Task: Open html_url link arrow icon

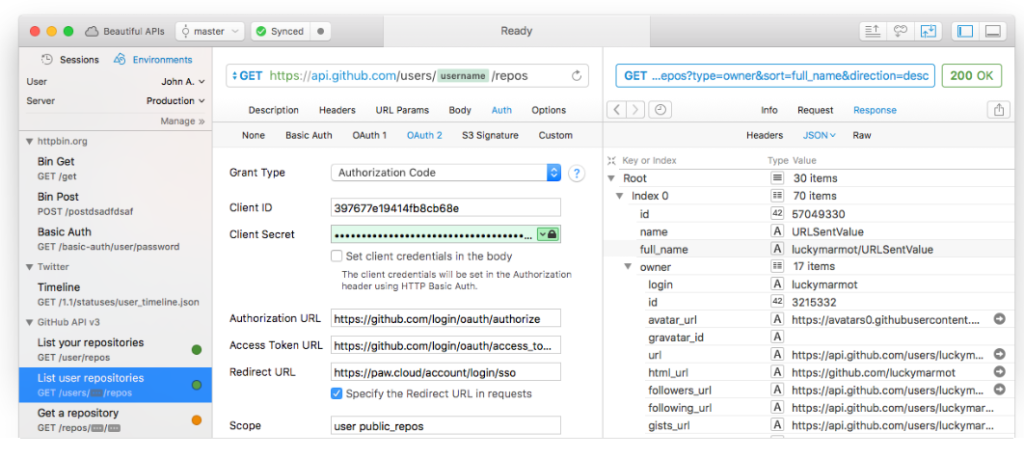Action: 999,372
